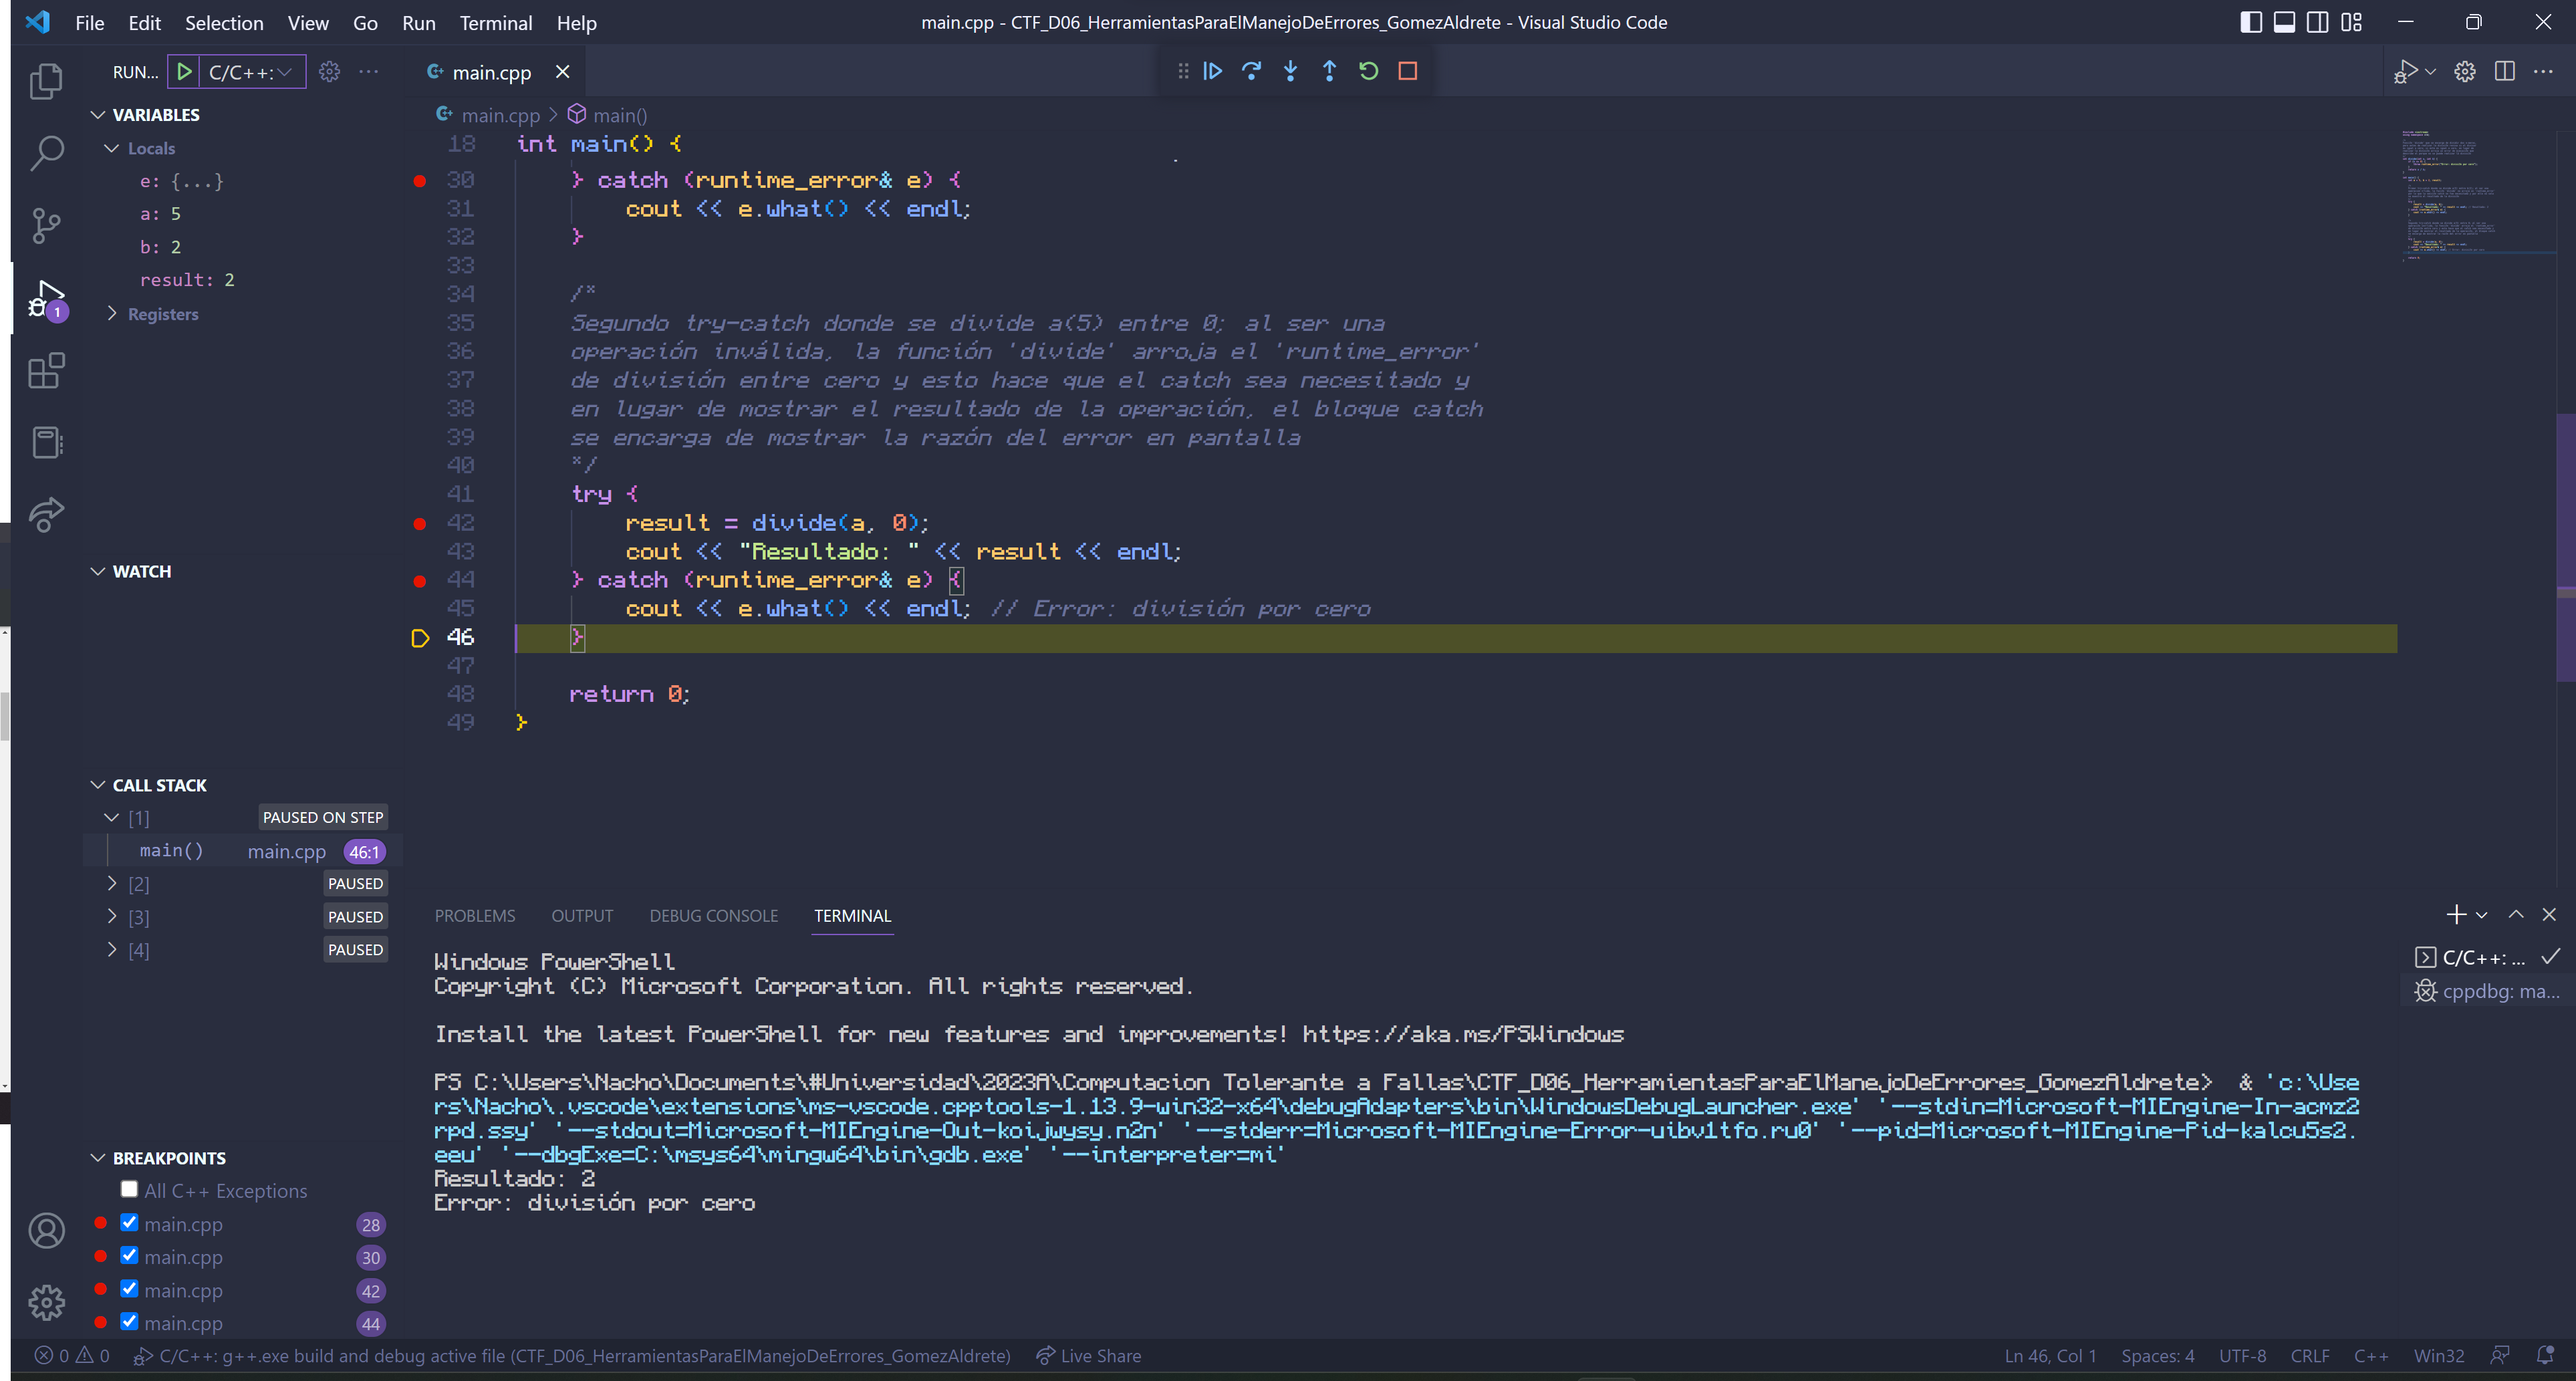Stop the debug session
2576x1381 pixels.
1408,71
